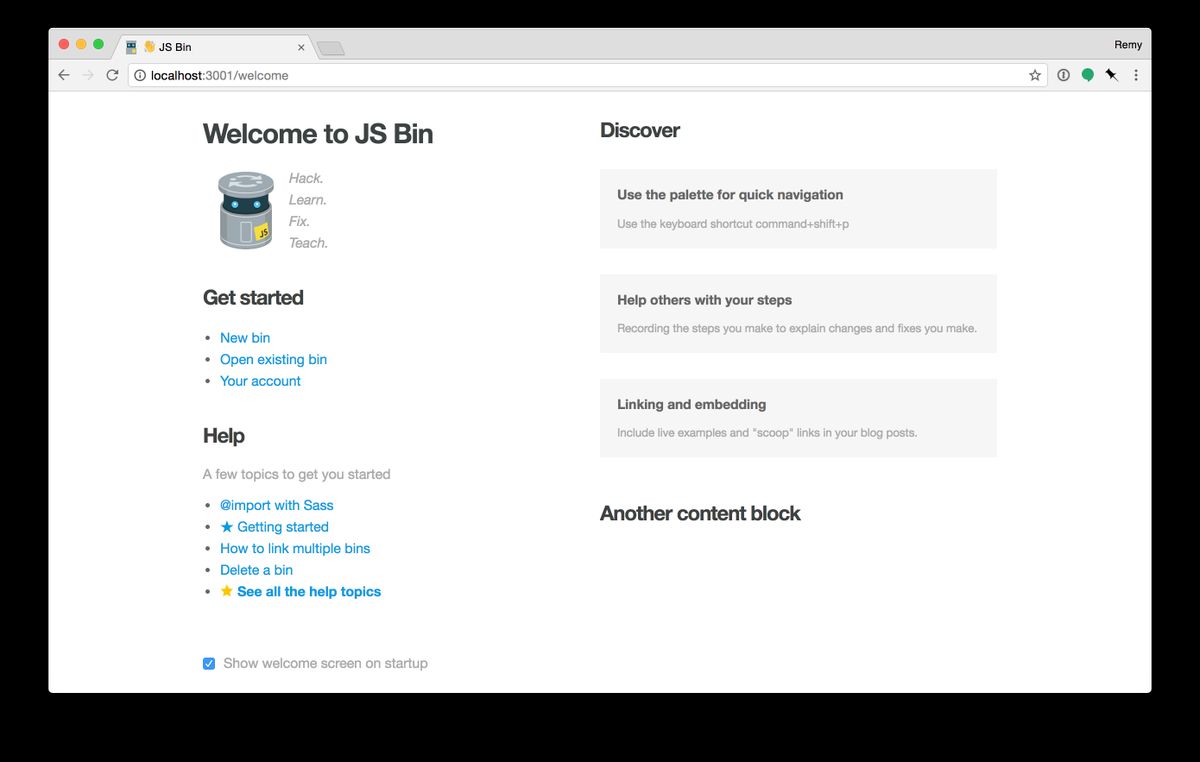
Task: Click the circled info extension icon
Action: click(x=1063, y=75)
